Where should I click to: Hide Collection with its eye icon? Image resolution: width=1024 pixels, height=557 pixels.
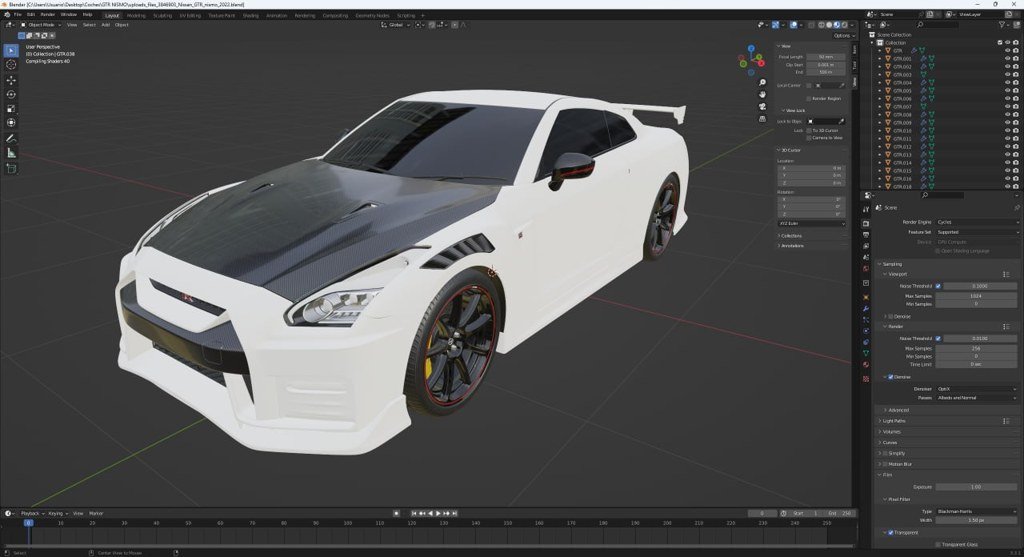click(1007, 42)
